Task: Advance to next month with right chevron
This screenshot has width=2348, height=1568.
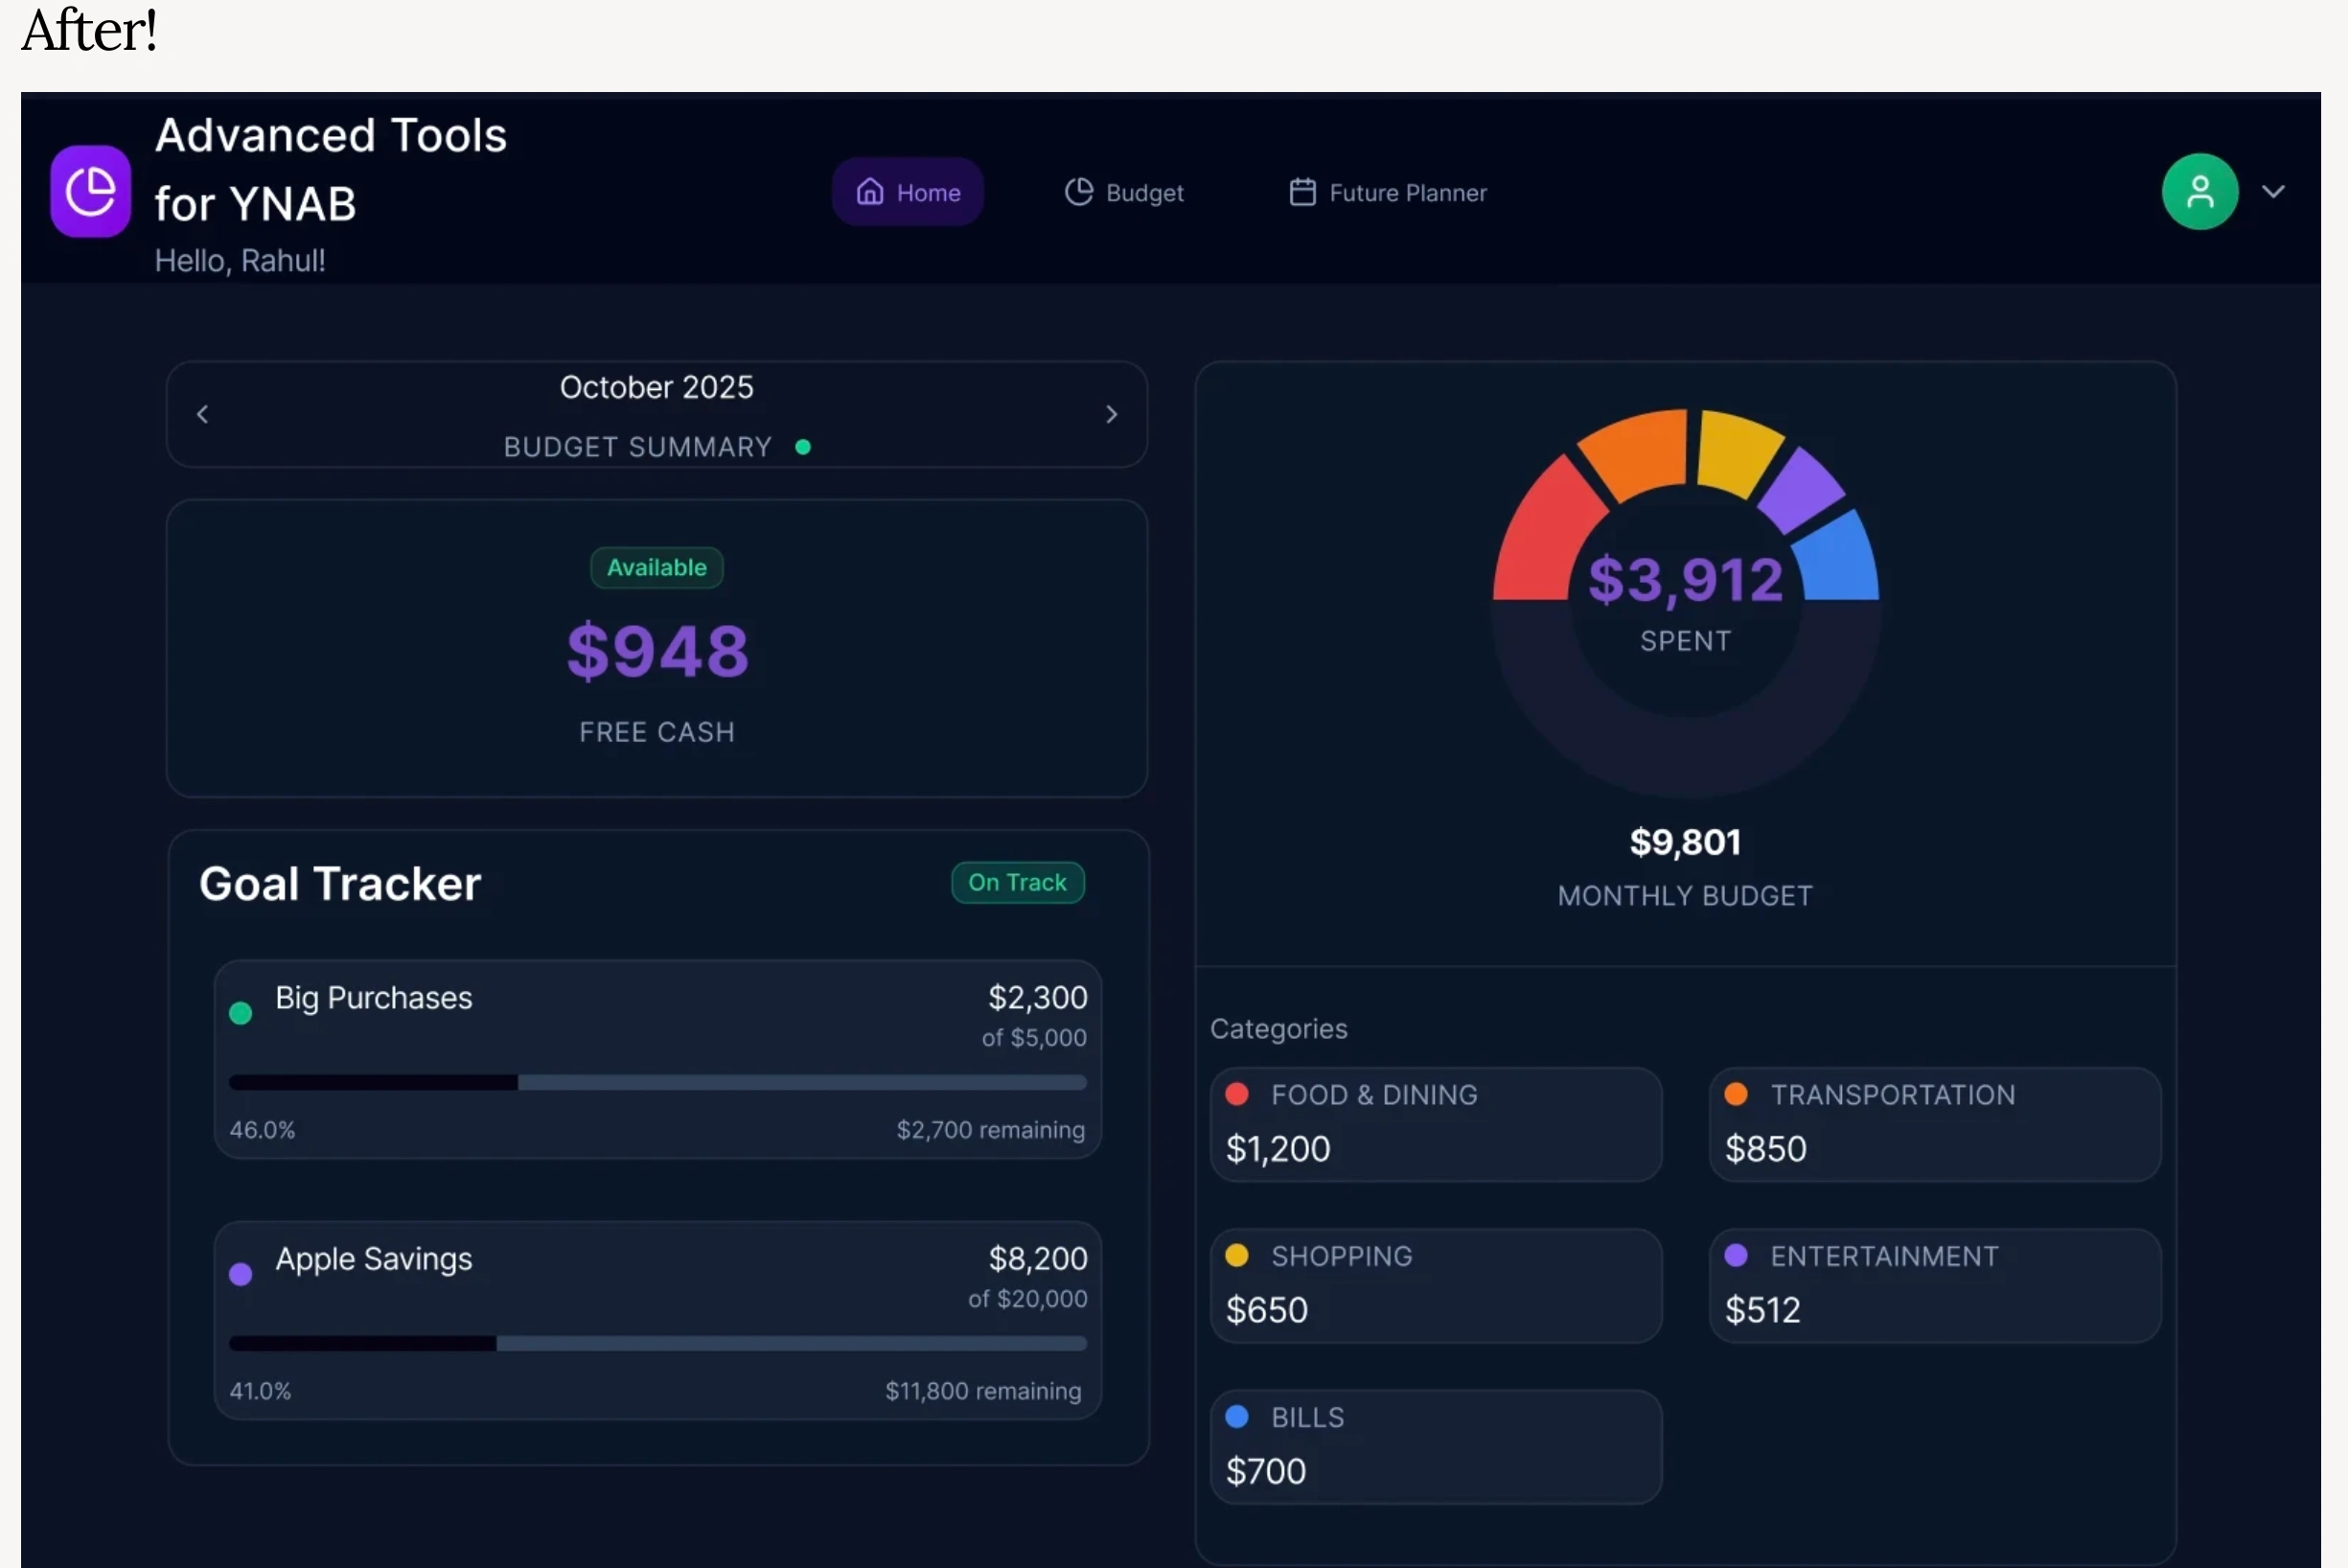Action: click(1111, 414)
